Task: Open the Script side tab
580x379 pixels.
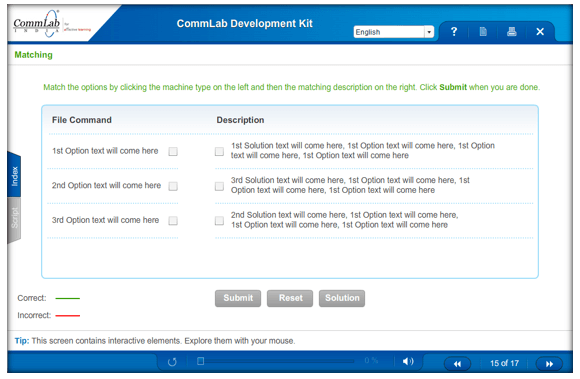Action: (x=14, y=219)
